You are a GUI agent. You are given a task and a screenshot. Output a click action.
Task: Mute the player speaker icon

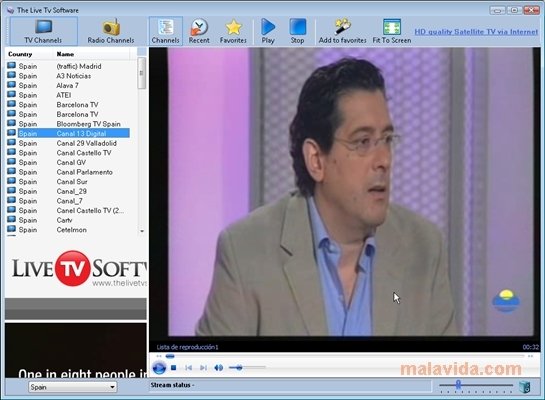tap(219, 367)
